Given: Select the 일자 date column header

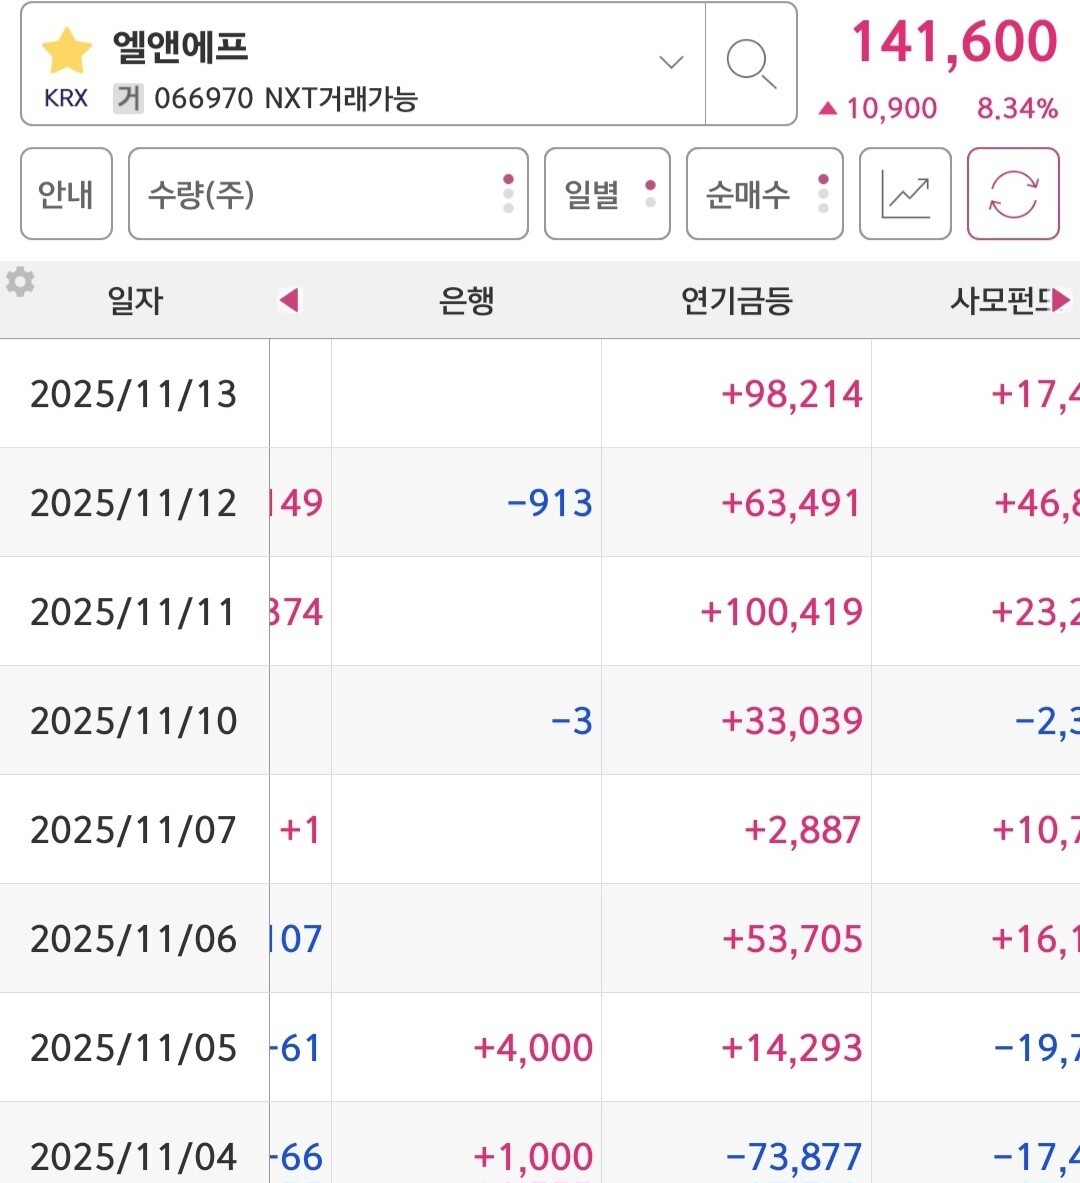Looking at the screenshot, I should pyautogui.click(x=135, y=300).
